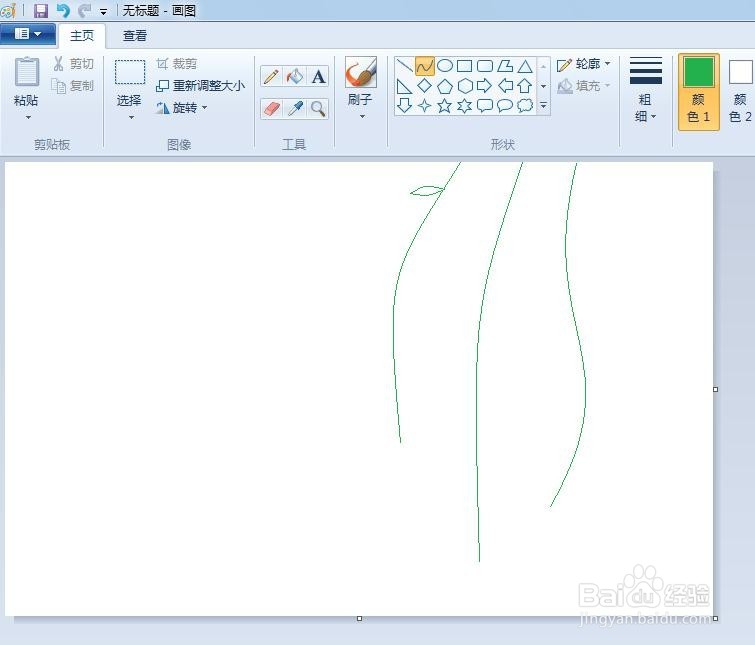Expand the 粘贴 dropdown arrow
Viewport: 755px width, 645px height.
click(28, 117)
